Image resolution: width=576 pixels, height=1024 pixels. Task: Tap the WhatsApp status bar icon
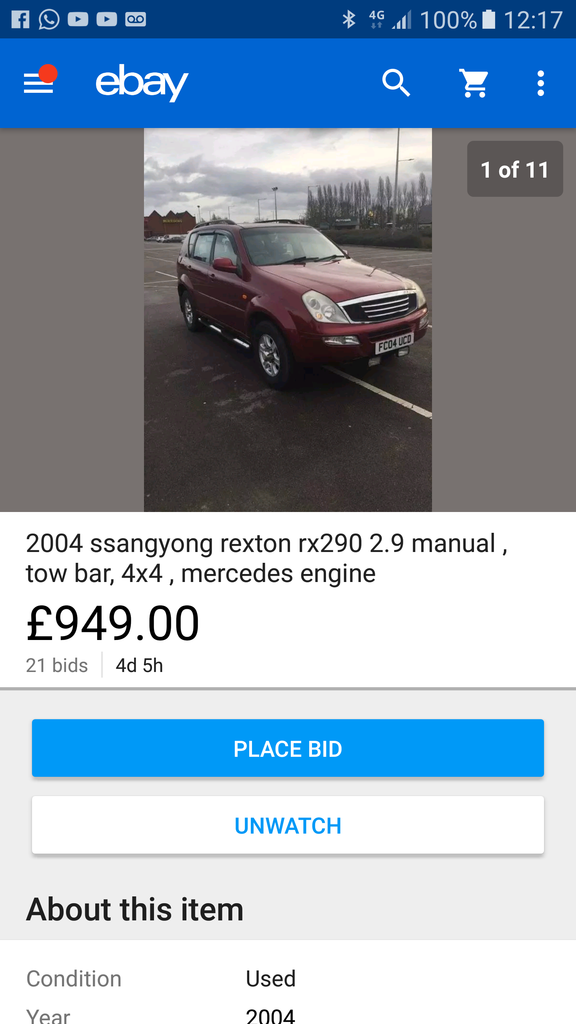(x=49, y=20)
